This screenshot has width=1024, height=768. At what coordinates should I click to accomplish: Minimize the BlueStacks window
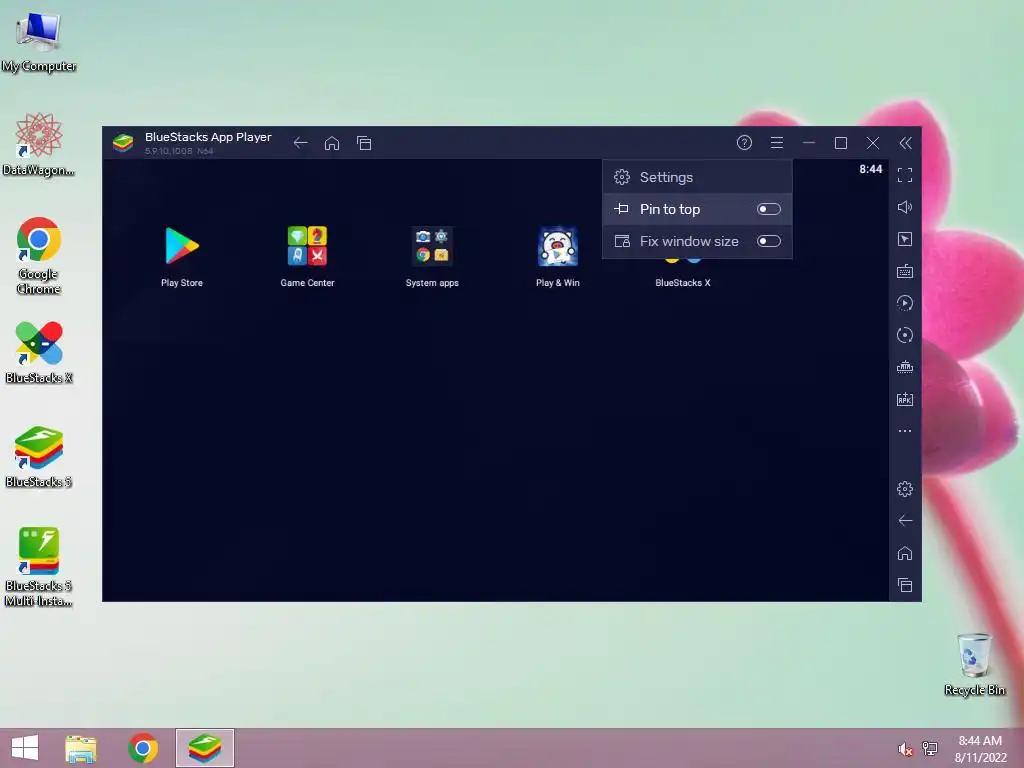pyautogui.click(x=808, y=143)
